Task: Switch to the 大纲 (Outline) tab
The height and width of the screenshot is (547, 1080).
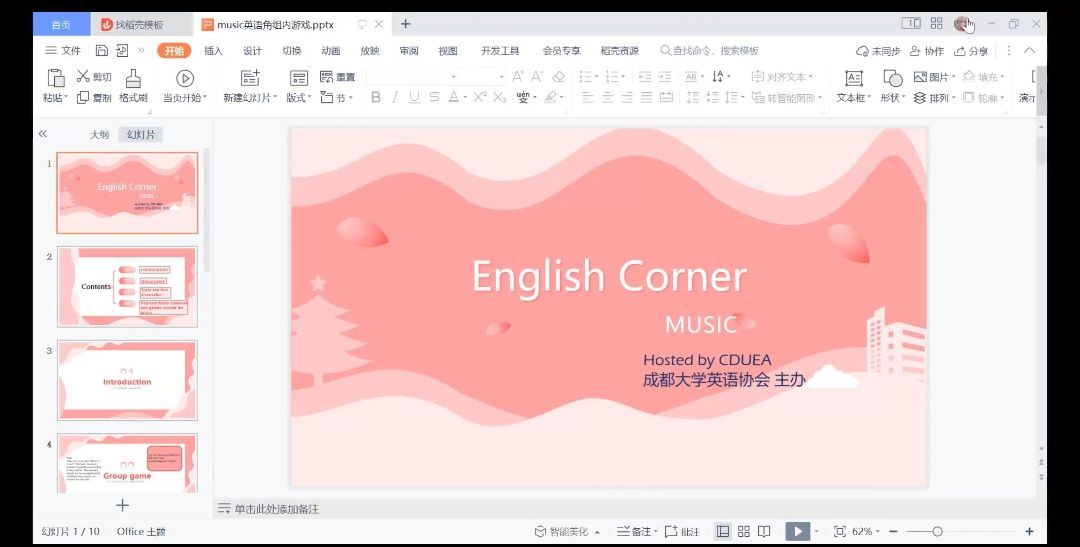Action: (99, 134)
